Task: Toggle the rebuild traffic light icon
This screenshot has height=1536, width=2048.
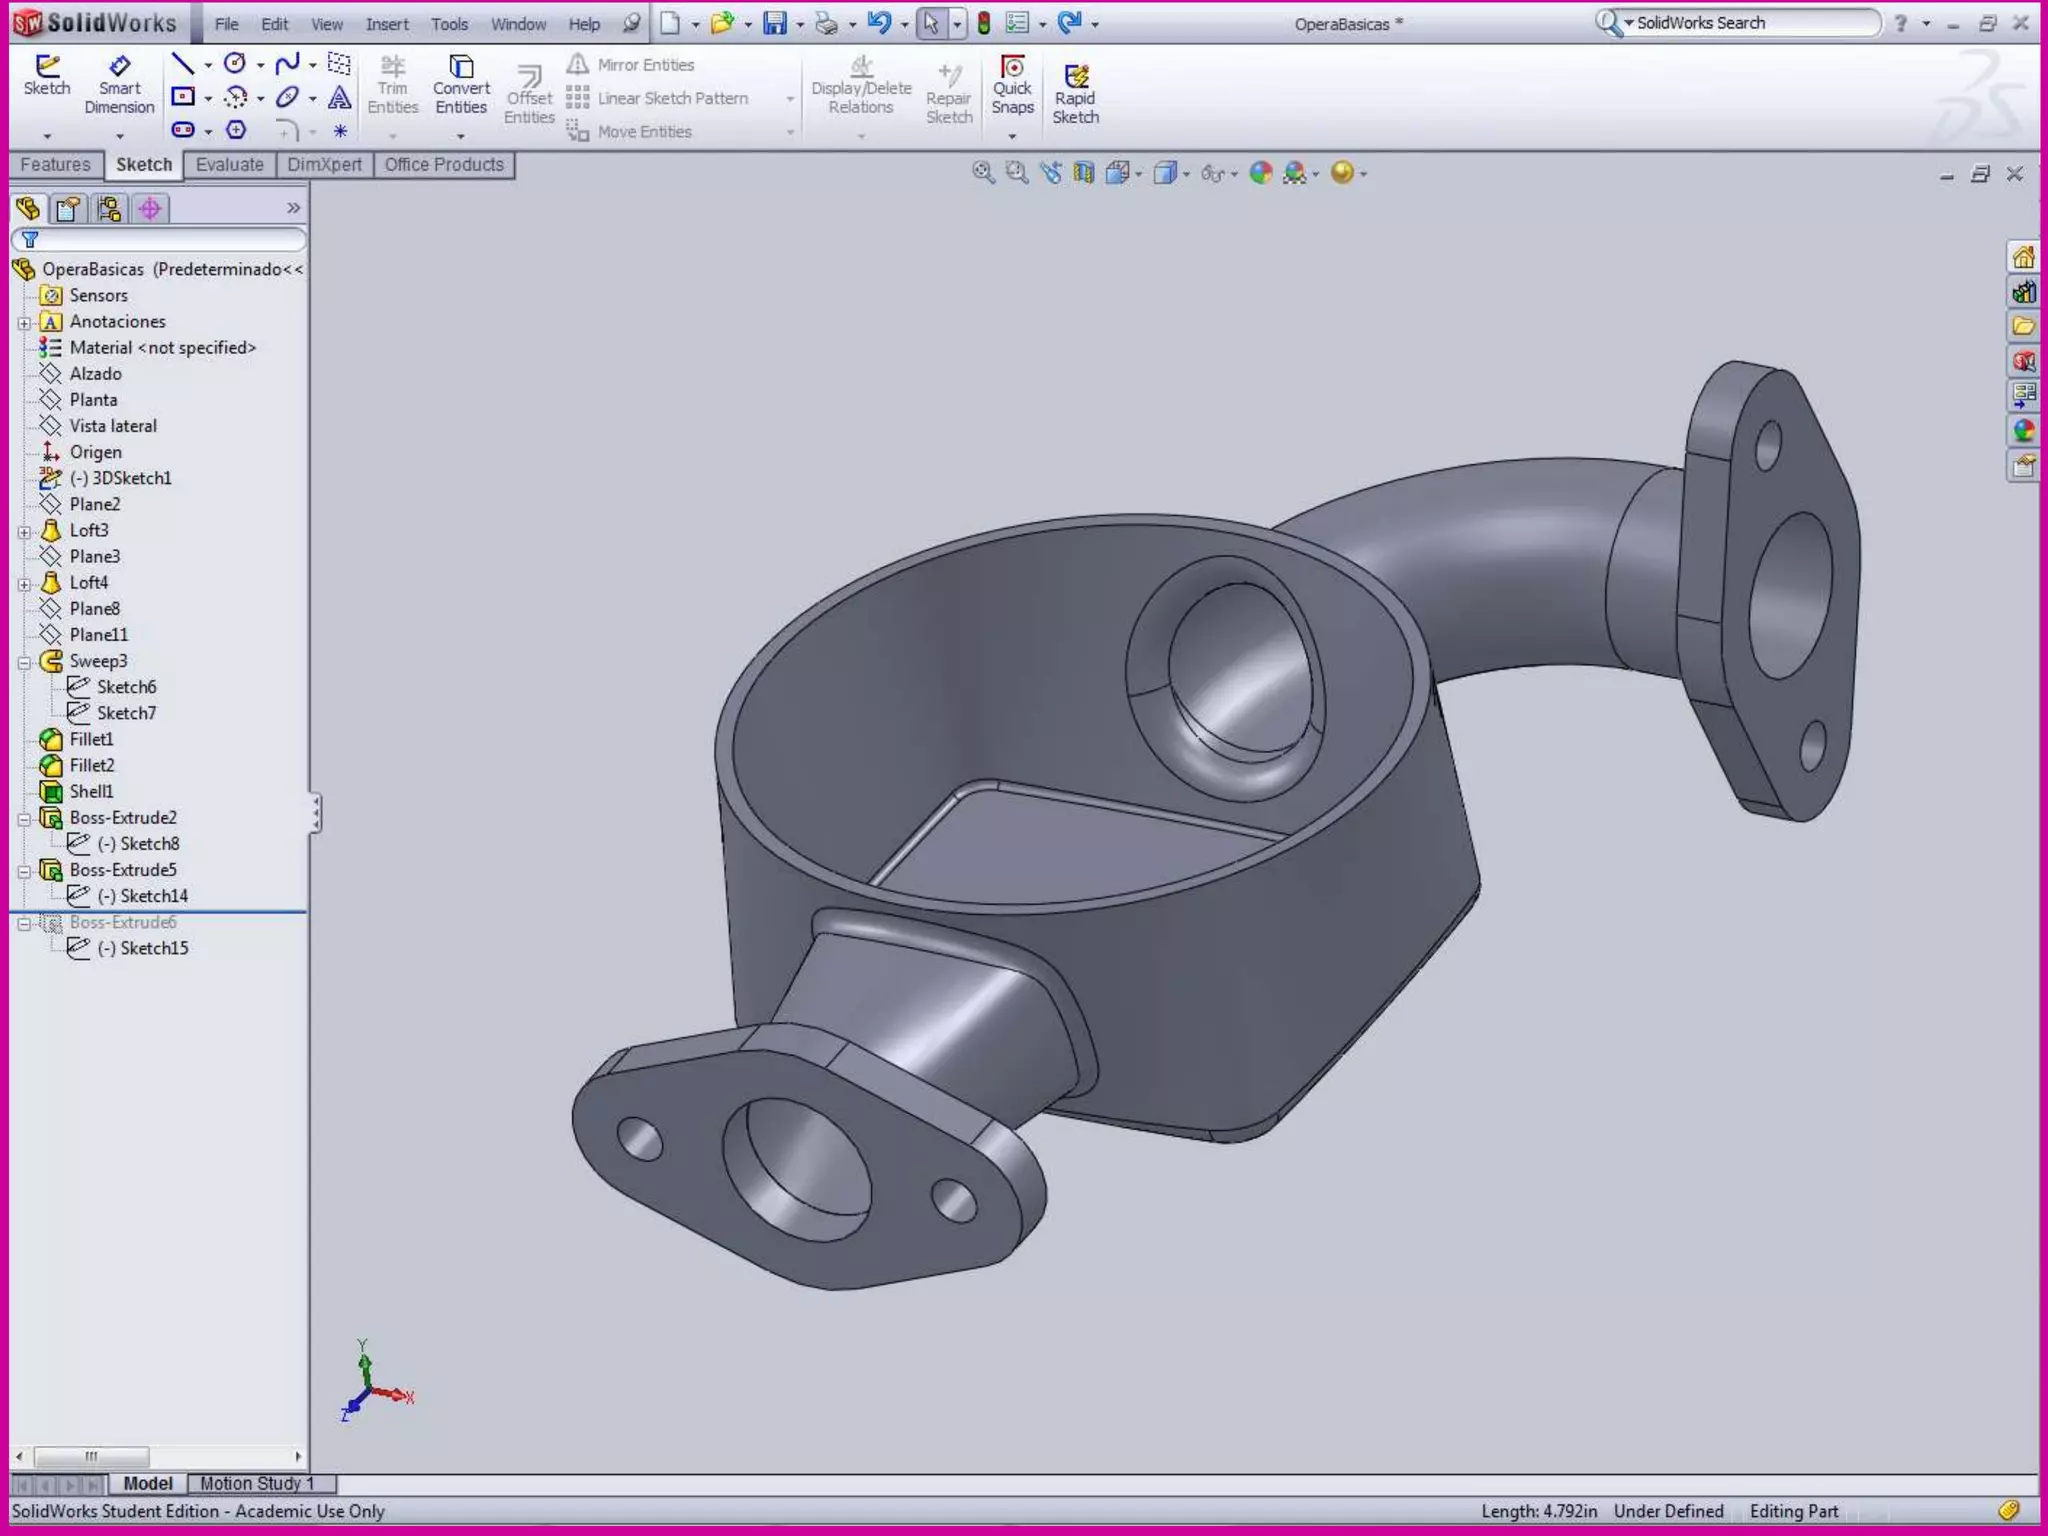Action: 984,23
